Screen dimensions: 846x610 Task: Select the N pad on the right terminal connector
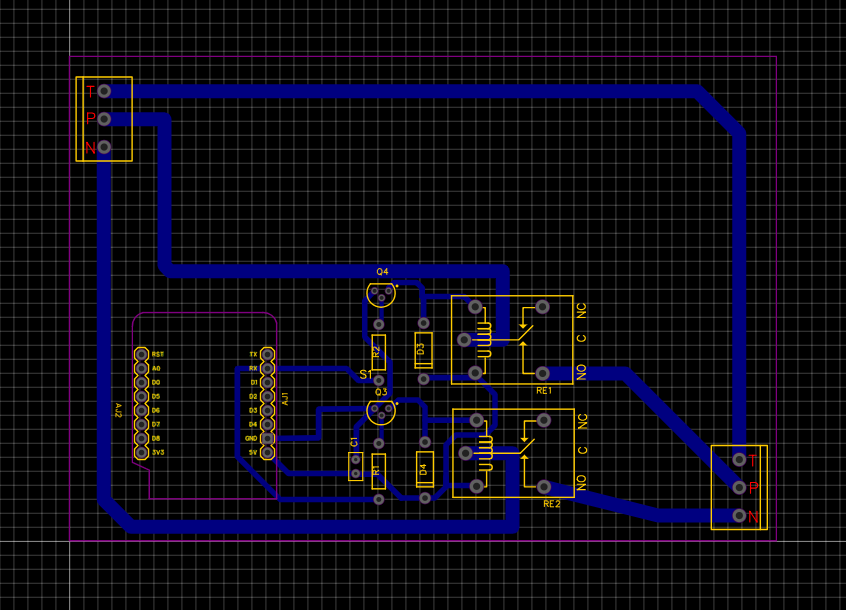click(x=739, y=516)
